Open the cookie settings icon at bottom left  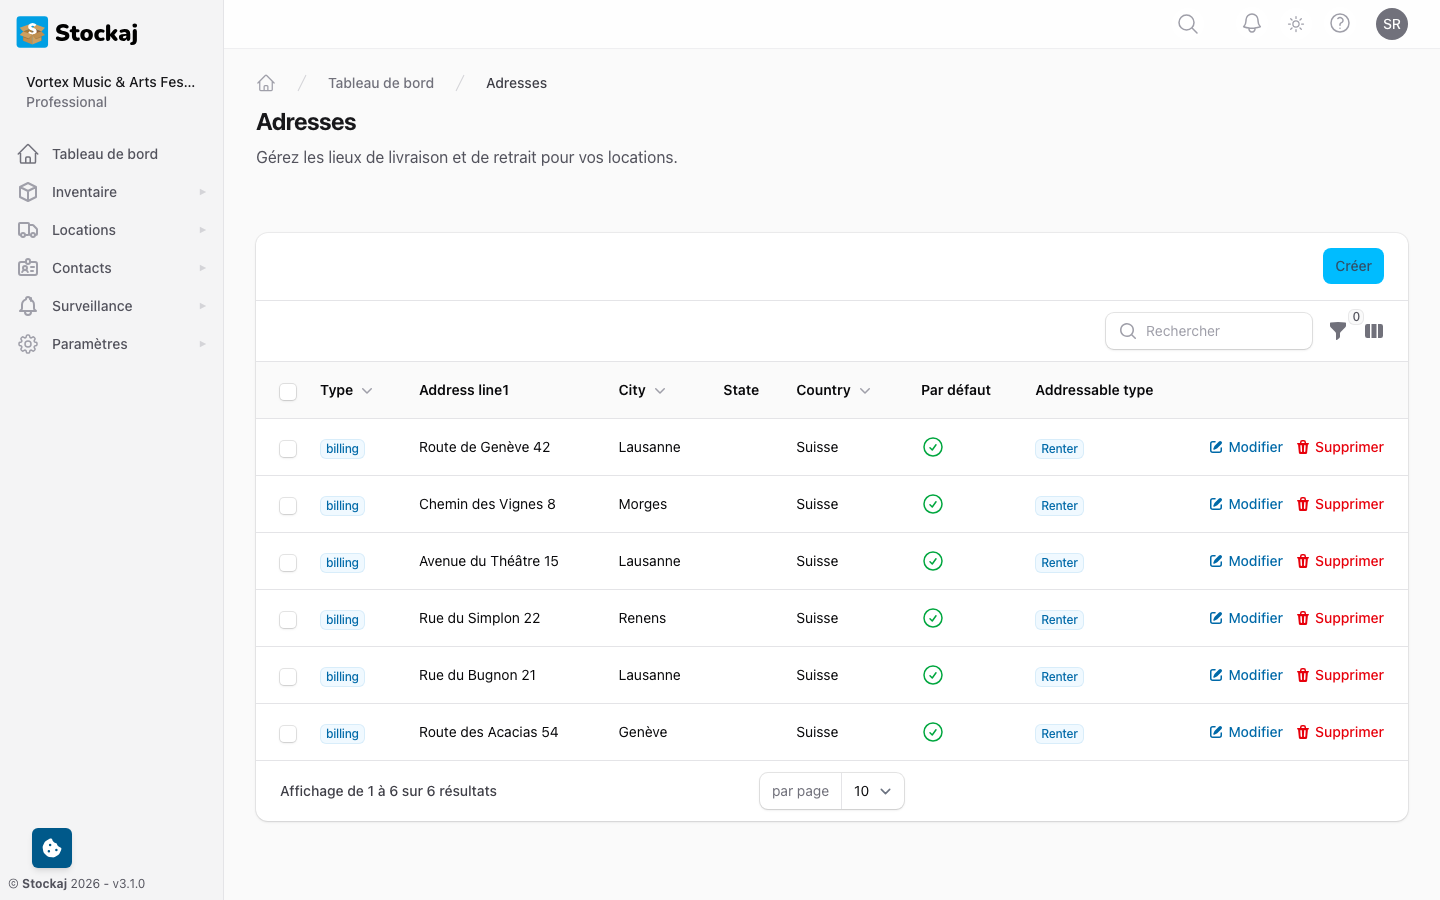coord(51,847)
